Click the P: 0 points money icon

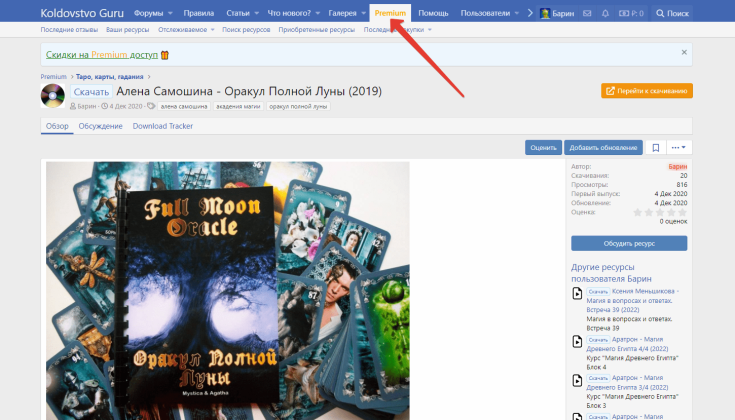click(624, 13)
